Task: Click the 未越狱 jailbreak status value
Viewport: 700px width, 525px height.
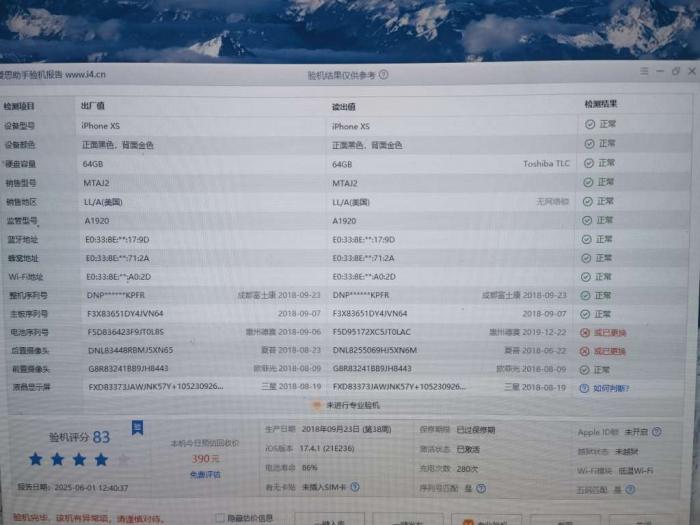Action: (626, 452)
